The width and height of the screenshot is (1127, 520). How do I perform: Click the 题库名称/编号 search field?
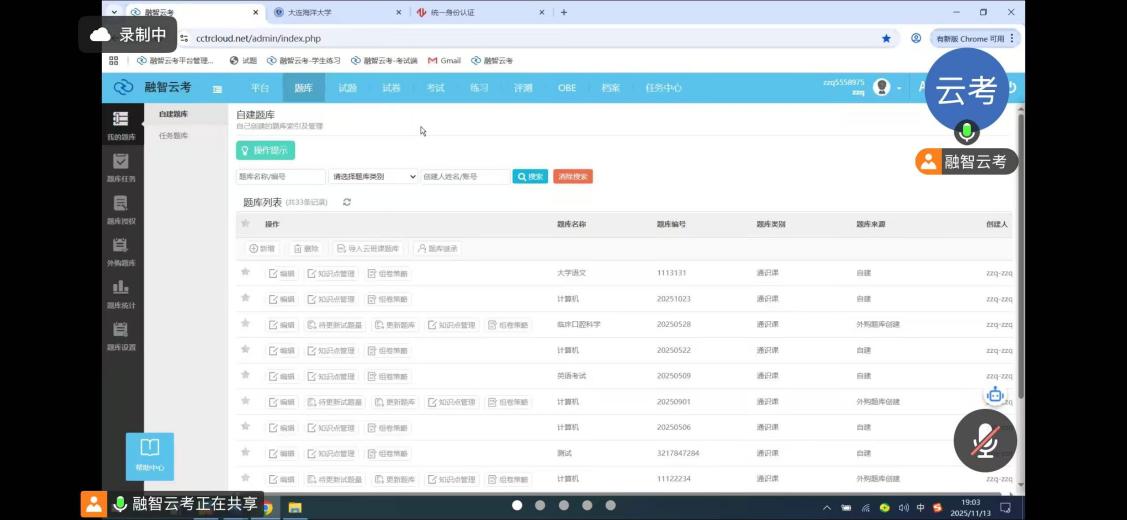(x=280, y=176)
